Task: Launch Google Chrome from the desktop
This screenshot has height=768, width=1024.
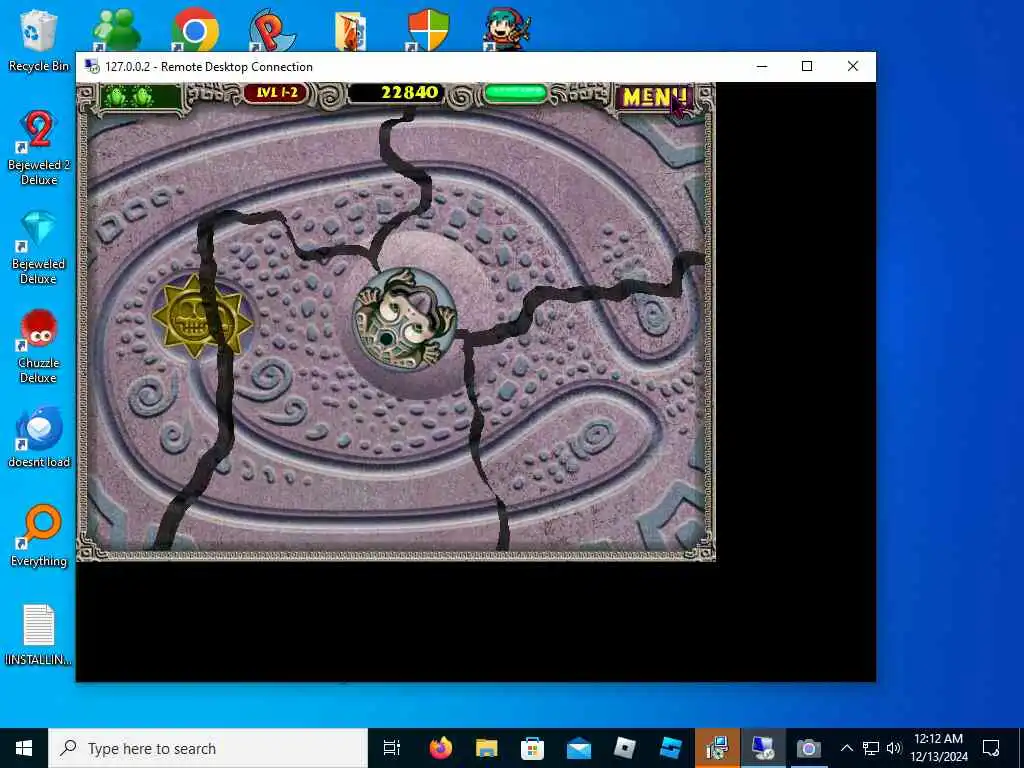Action: (195, 29)
